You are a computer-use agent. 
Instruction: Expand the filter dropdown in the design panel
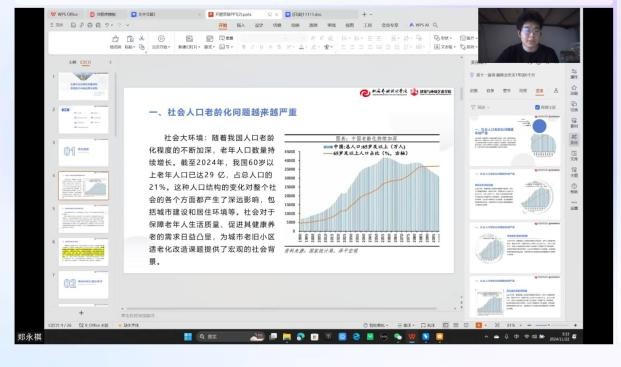pyautogui.click(x=480, y=107)
